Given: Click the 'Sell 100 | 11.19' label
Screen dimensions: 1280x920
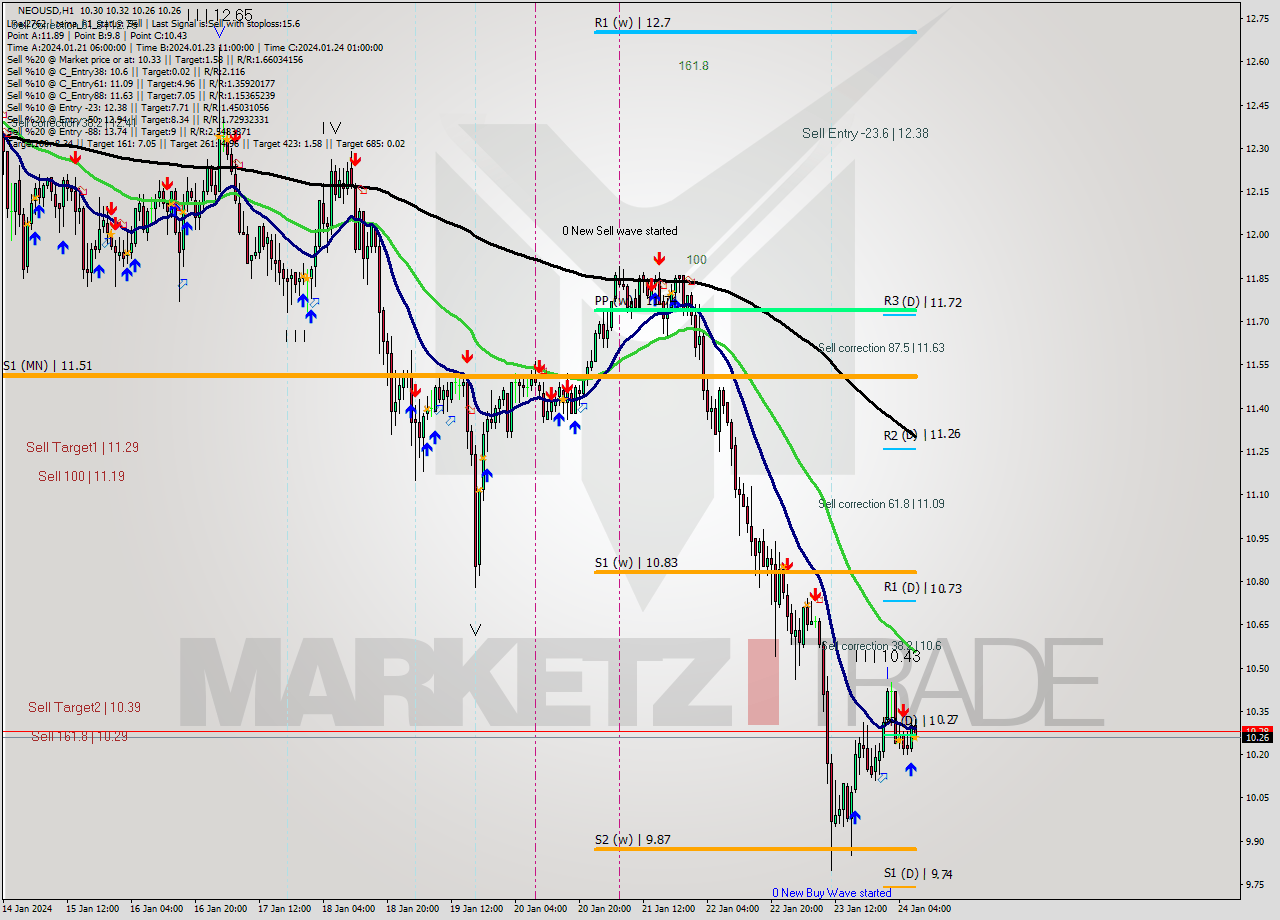Looking at the screenshot, I should tap(81, 477).
